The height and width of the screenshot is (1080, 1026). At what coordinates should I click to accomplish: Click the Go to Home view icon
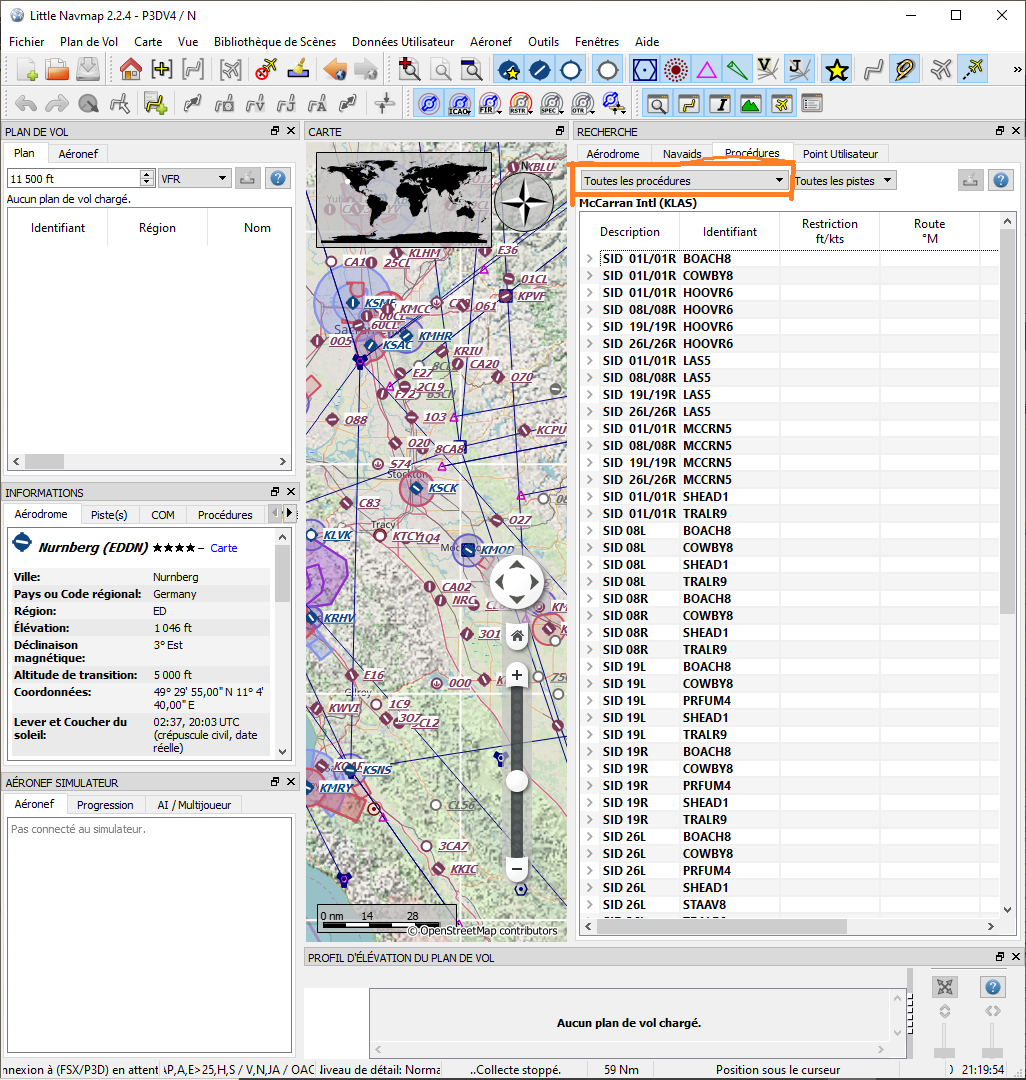click(130, 70)
